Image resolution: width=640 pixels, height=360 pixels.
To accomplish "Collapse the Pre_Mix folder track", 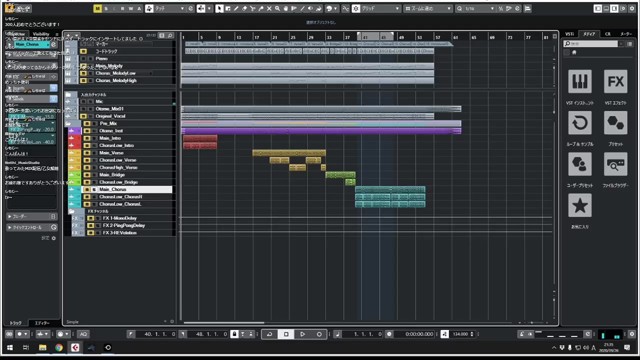I will pos(68,124).
